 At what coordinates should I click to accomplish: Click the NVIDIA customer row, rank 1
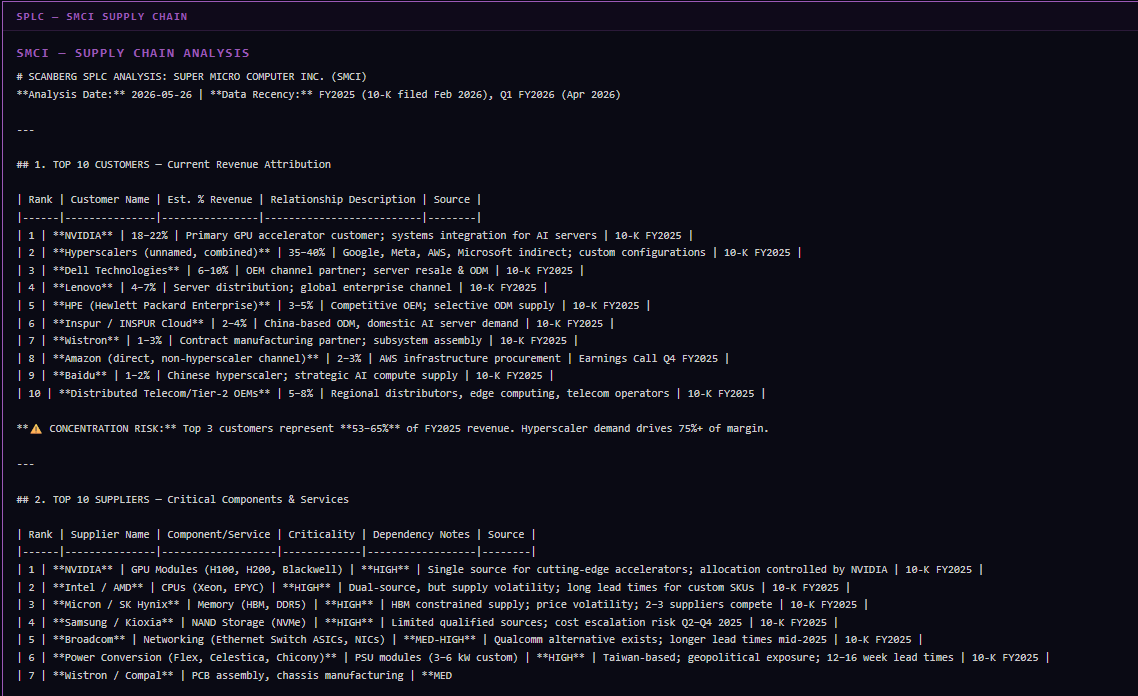[355, 236]
